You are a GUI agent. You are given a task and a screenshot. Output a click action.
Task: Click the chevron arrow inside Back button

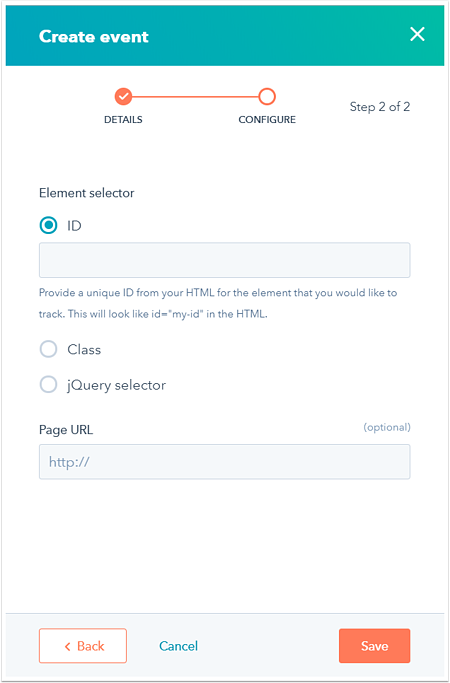pos(68,646)
